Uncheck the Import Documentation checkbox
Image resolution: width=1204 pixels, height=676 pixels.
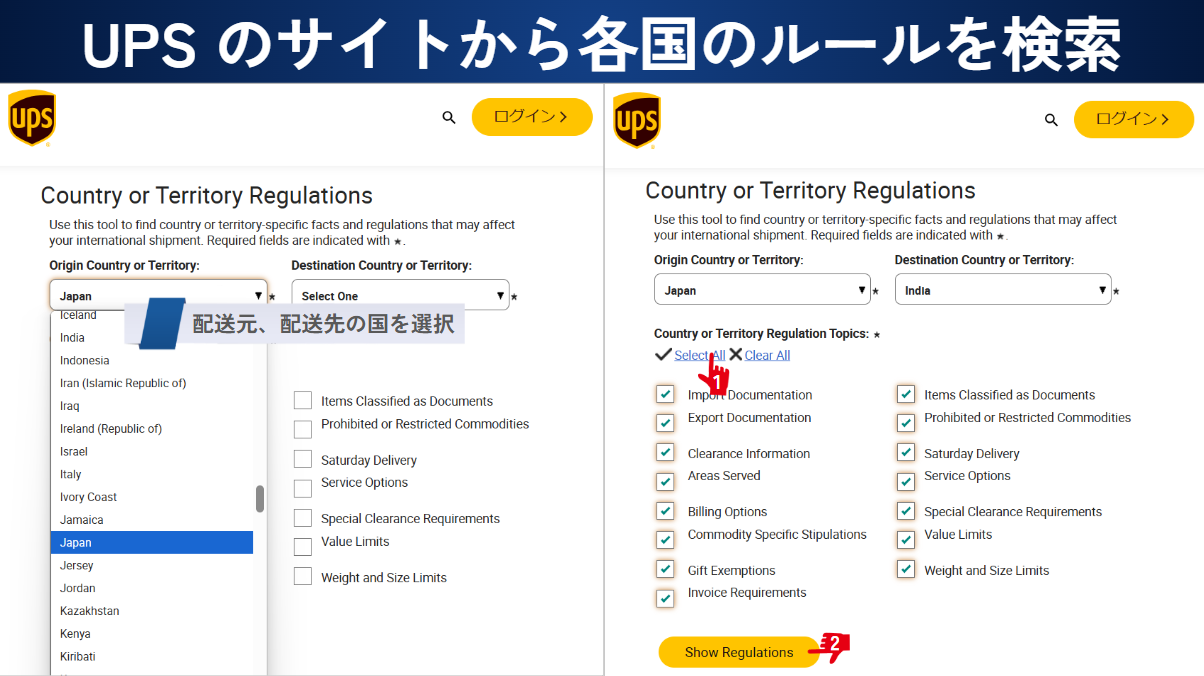click(665, 394)
